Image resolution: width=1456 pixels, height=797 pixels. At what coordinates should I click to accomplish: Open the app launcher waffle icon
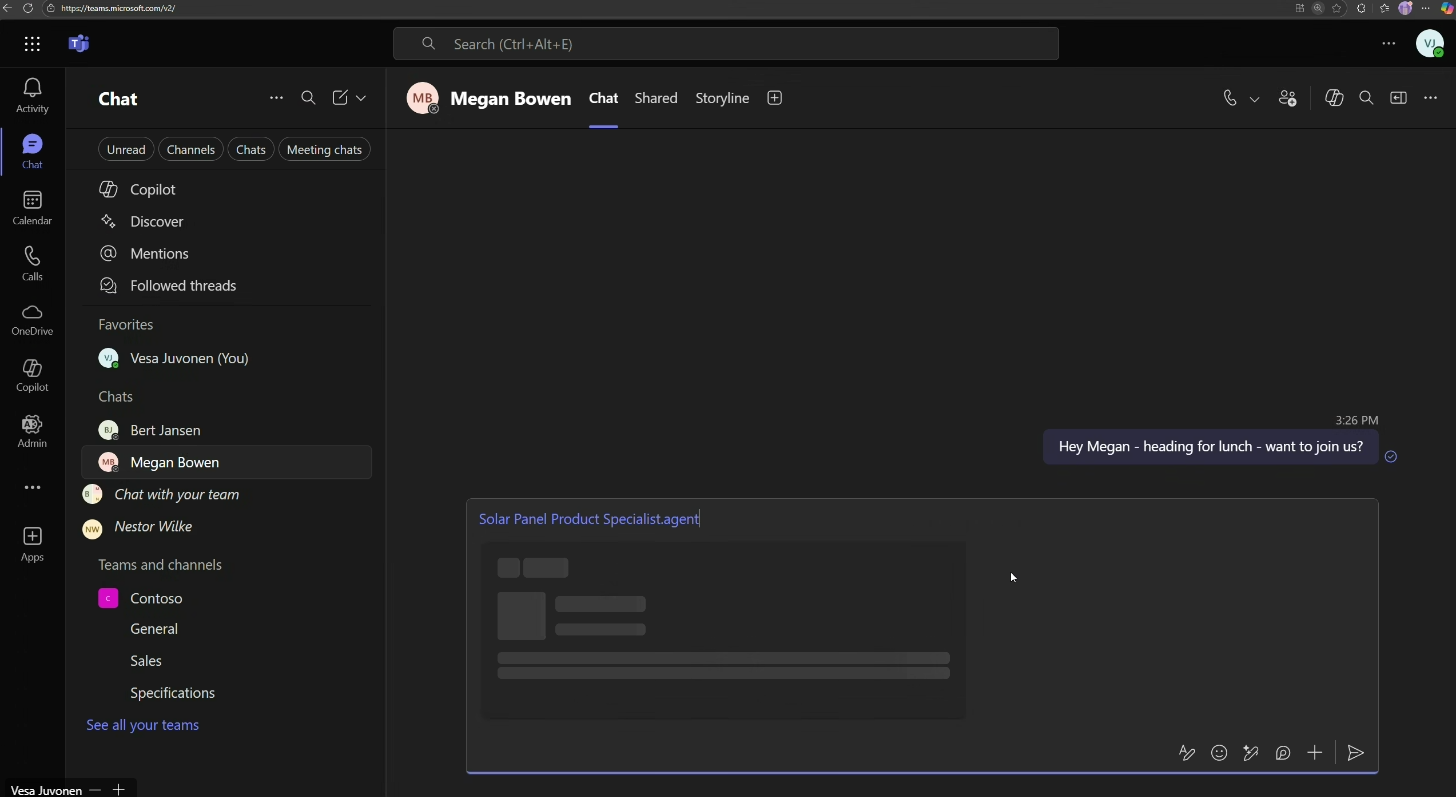pos(32,44)
